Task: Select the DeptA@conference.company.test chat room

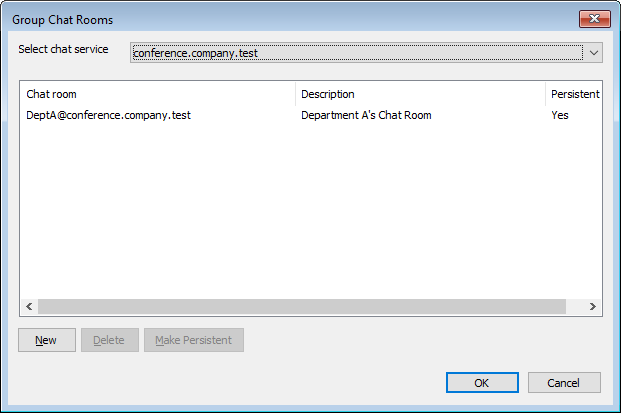Action: coord(109,115)
